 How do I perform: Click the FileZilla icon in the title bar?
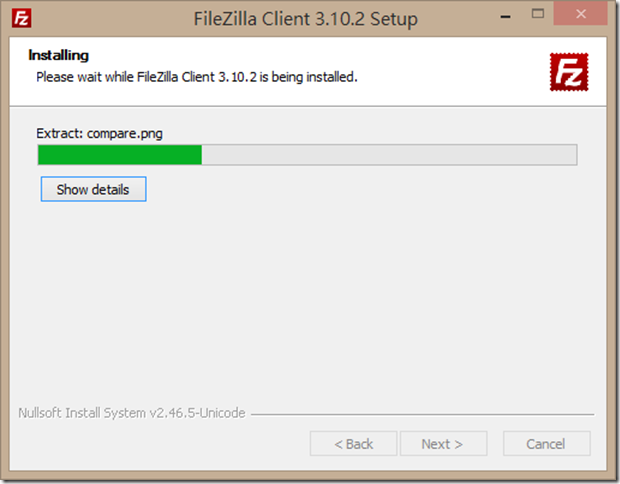coord(21,18)
